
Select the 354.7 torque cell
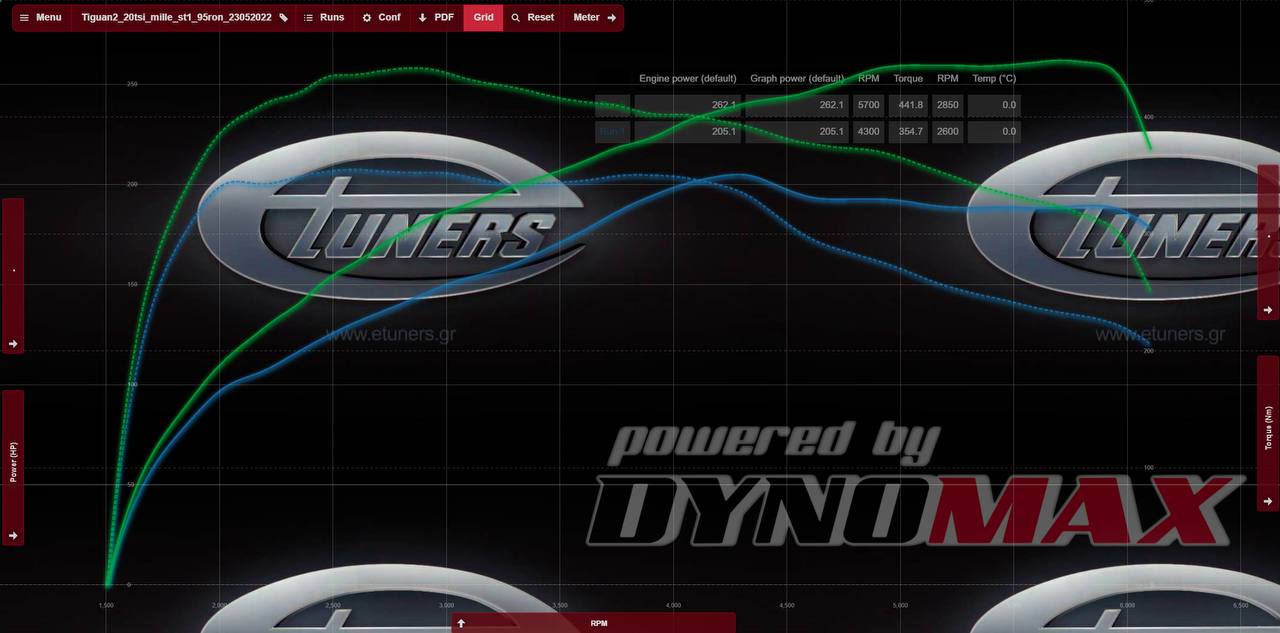tap(908, 131)
